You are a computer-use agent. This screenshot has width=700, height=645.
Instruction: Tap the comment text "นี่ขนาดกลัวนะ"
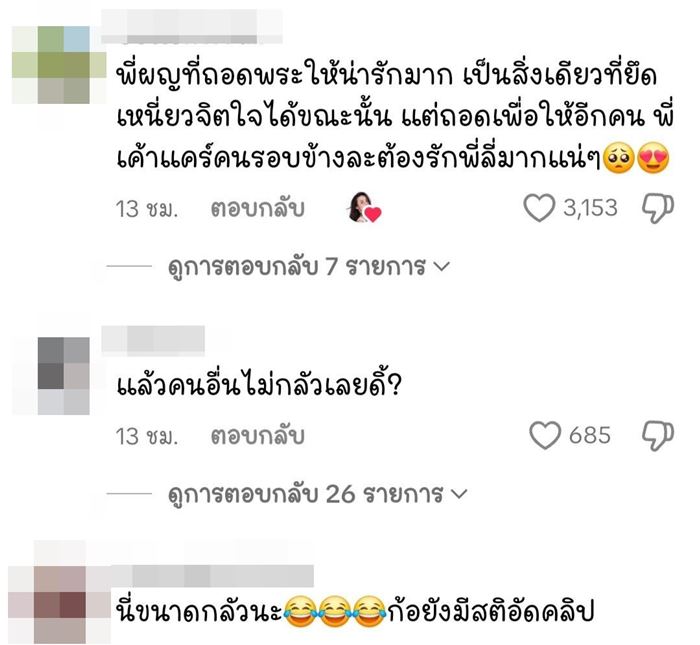[199, 611]
